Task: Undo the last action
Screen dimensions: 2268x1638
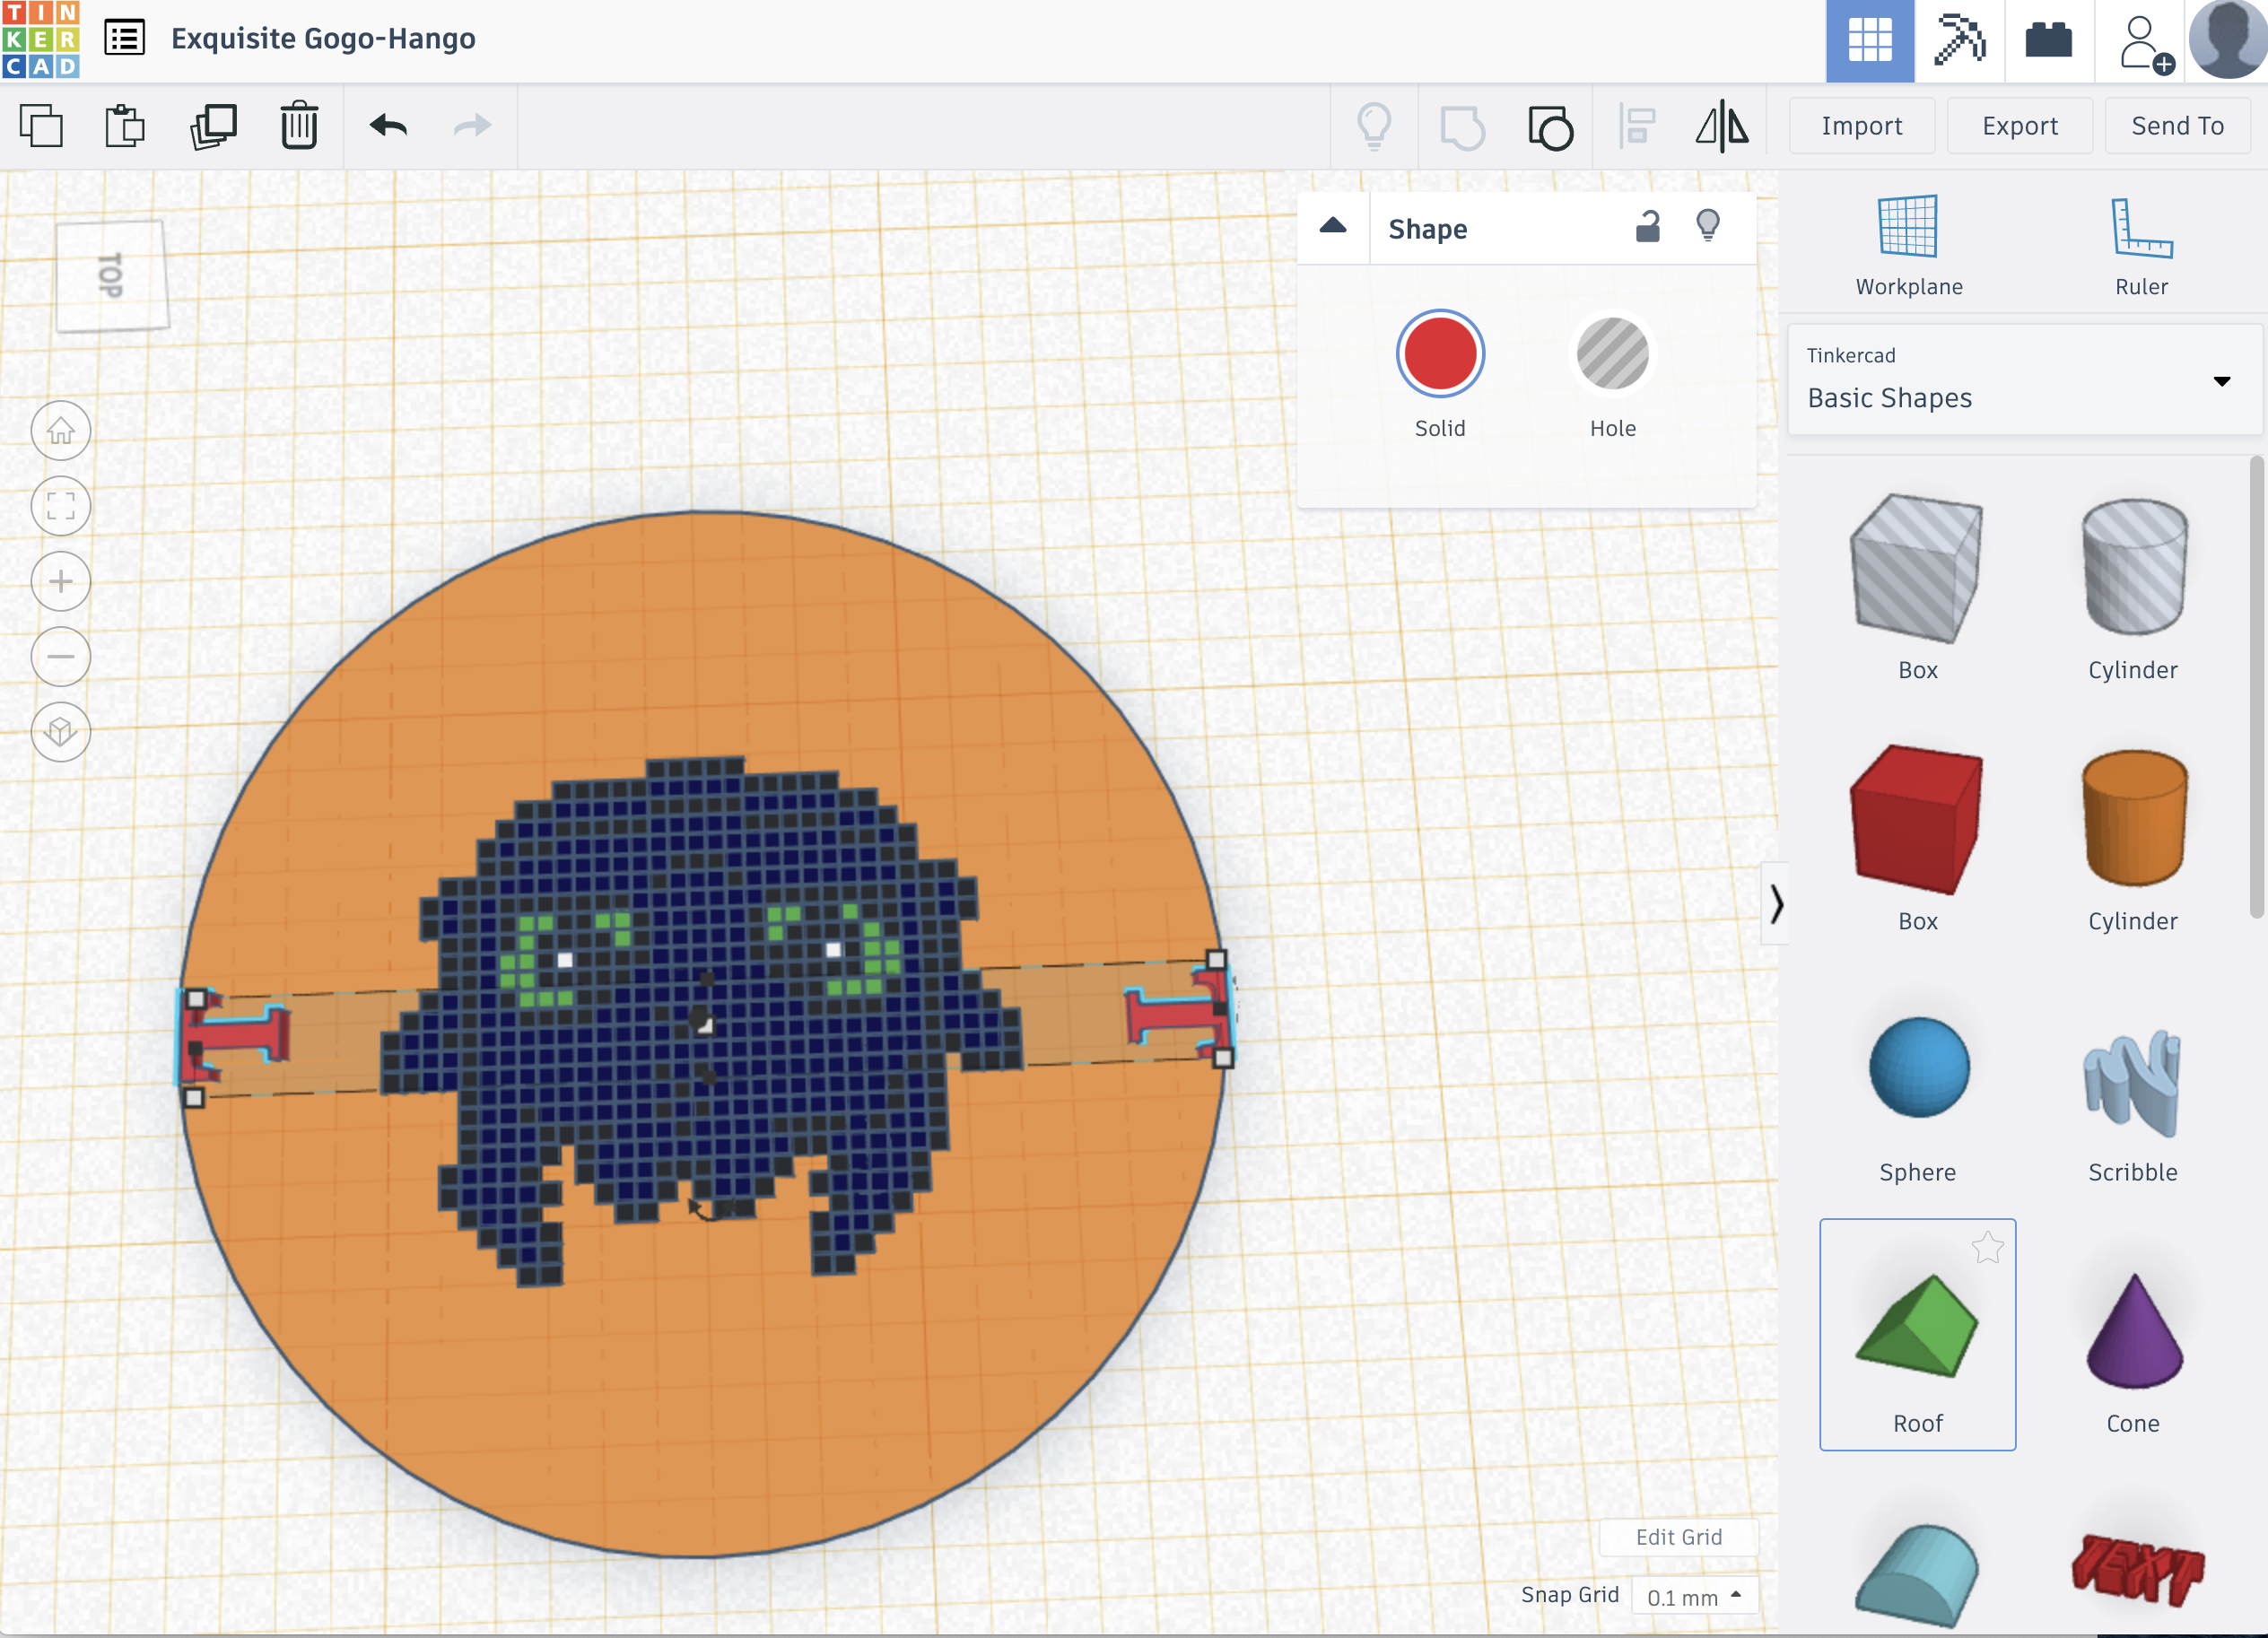Action: point(388,126)
